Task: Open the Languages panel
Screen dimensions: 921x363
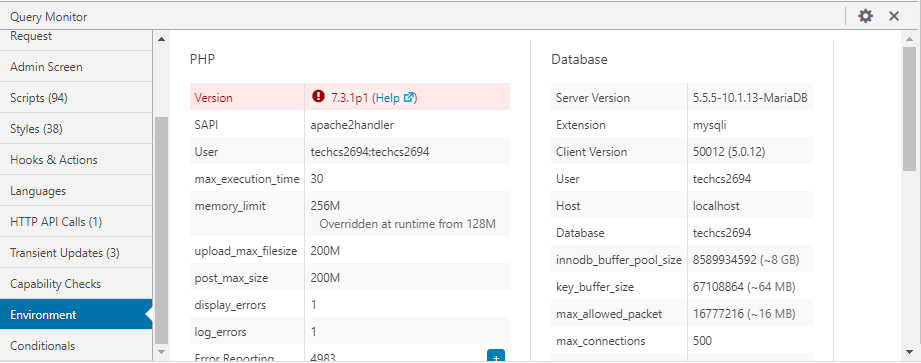Action: coord(76,191)
